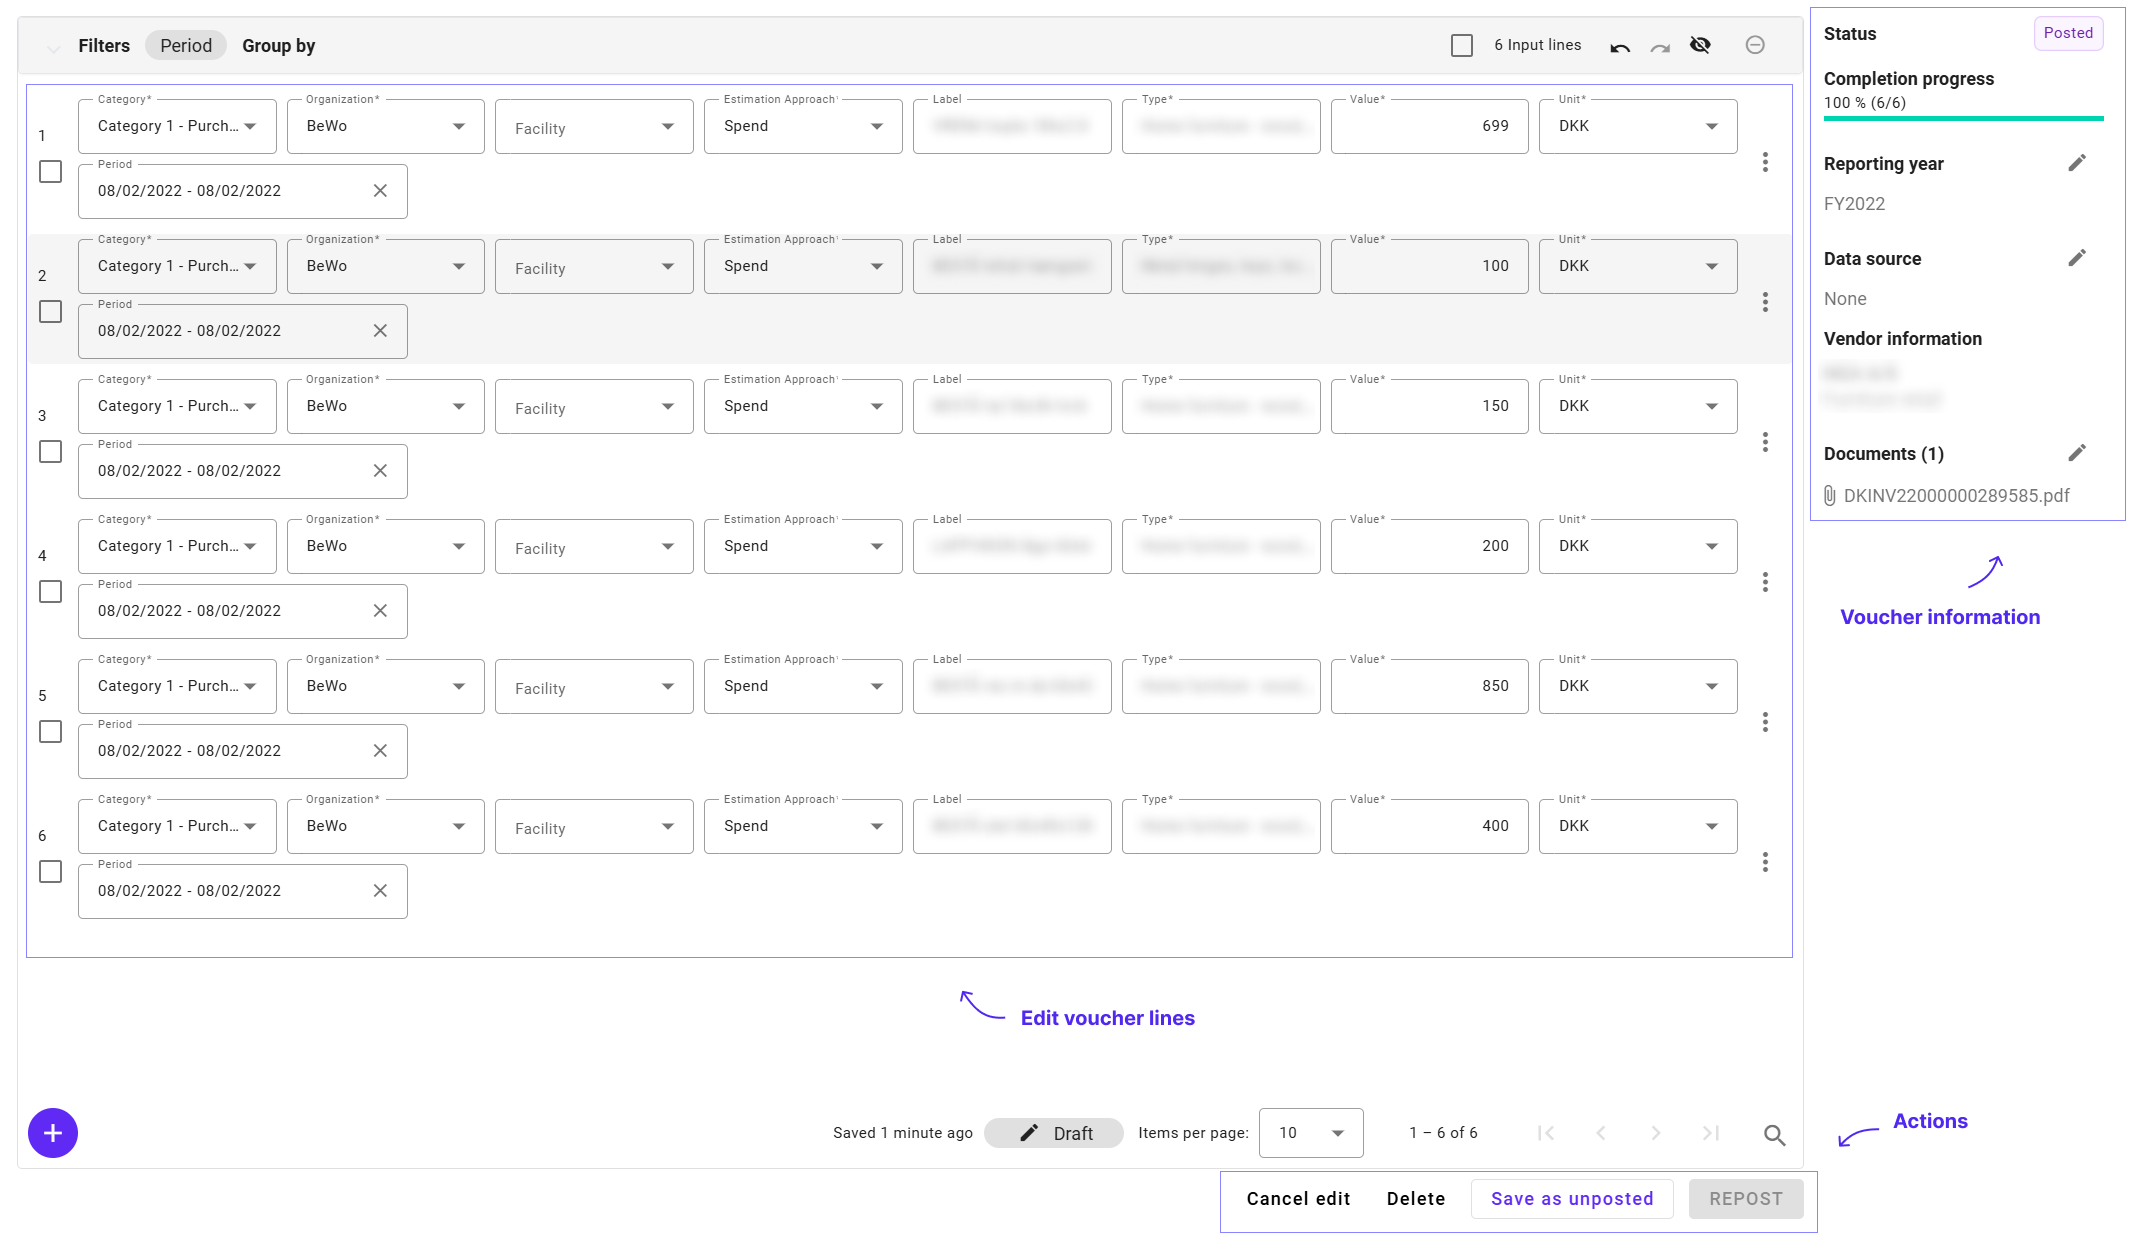Click the Period date field on line 4
2141x1247 pixels.
pyautogui.click(x=243, y=611)
